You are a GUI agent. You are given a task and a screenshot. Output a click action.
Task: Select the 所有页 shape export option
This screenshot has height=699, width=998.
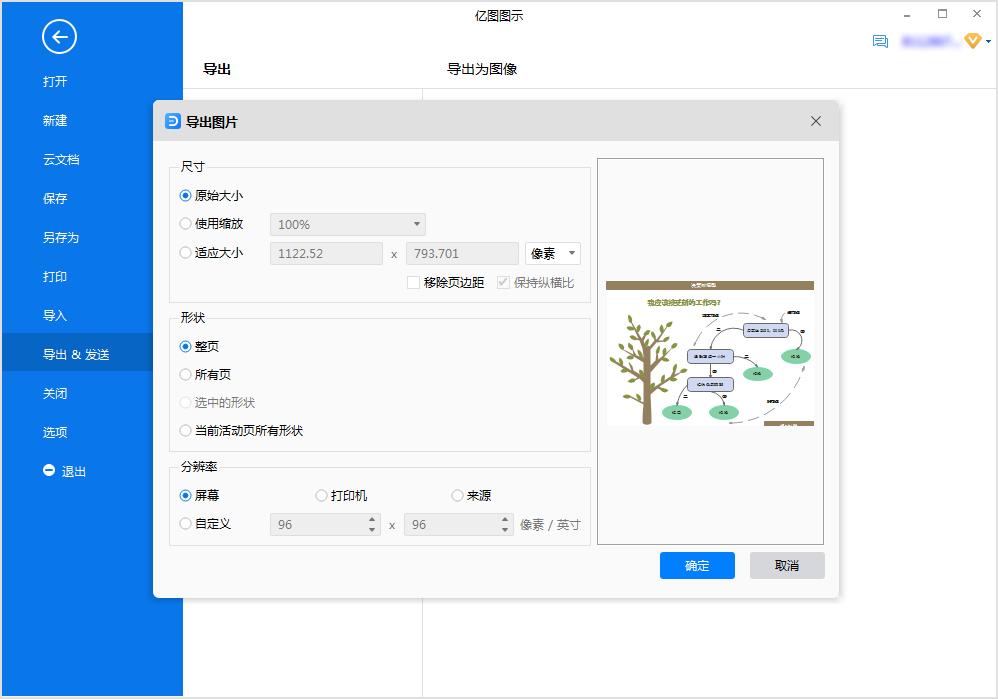pos(185,375)
